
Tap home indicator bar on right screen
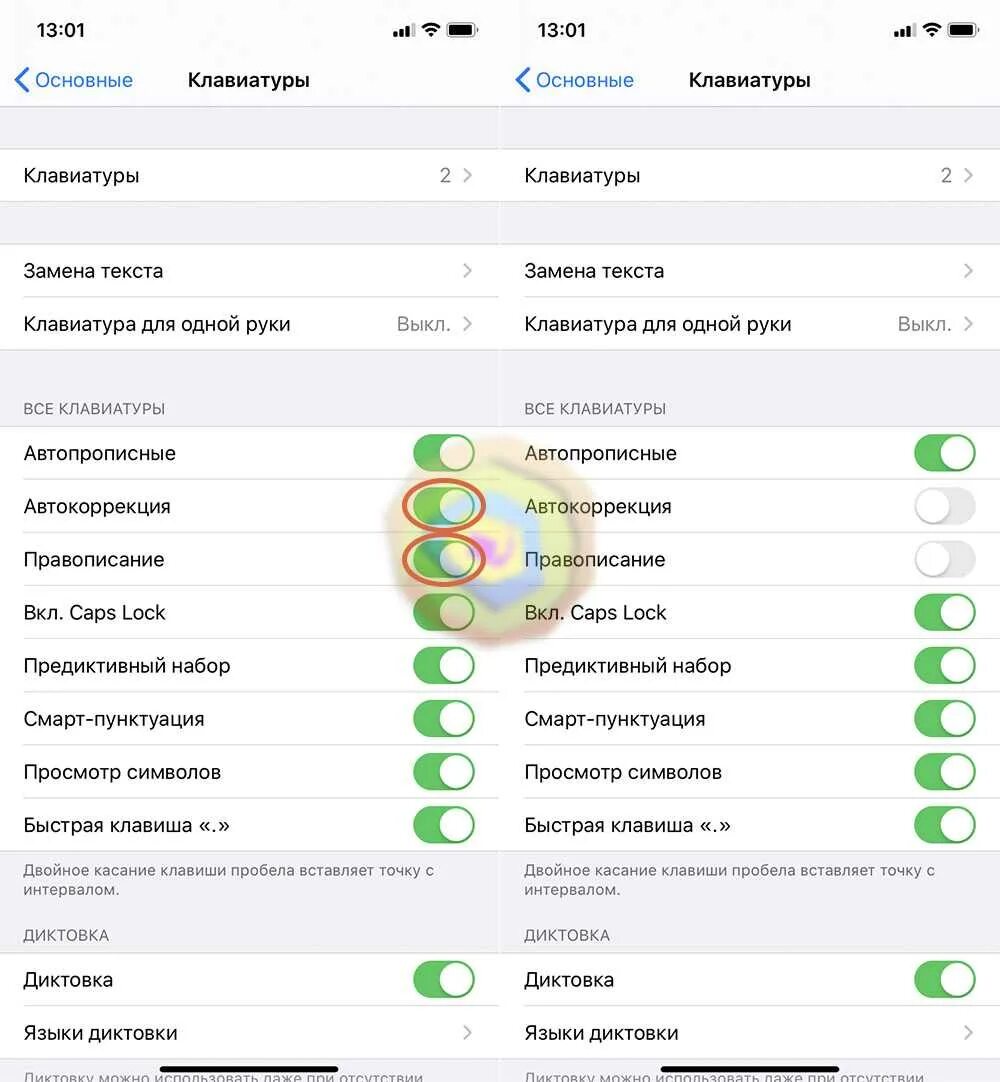750,1069
